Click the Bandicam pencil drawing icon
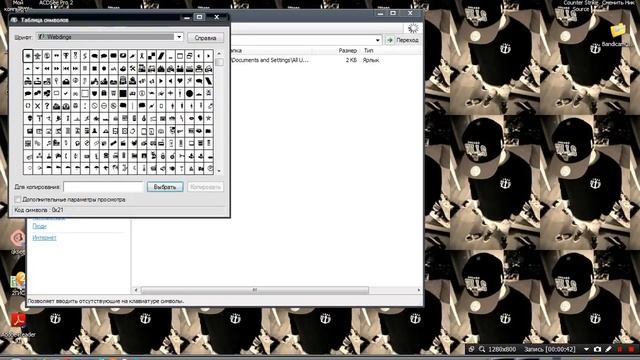 point(608,349)
